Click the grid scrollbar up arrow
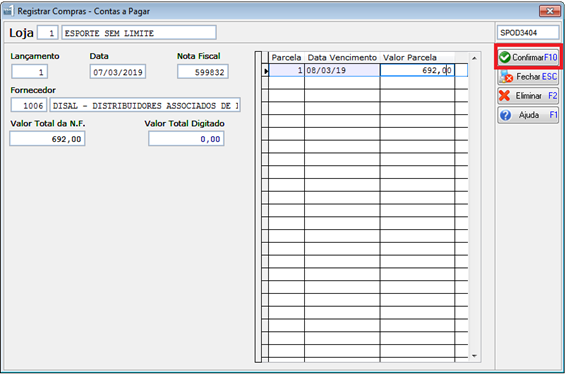The height and width of the screenshot is (374, 566). click(475, 58)
